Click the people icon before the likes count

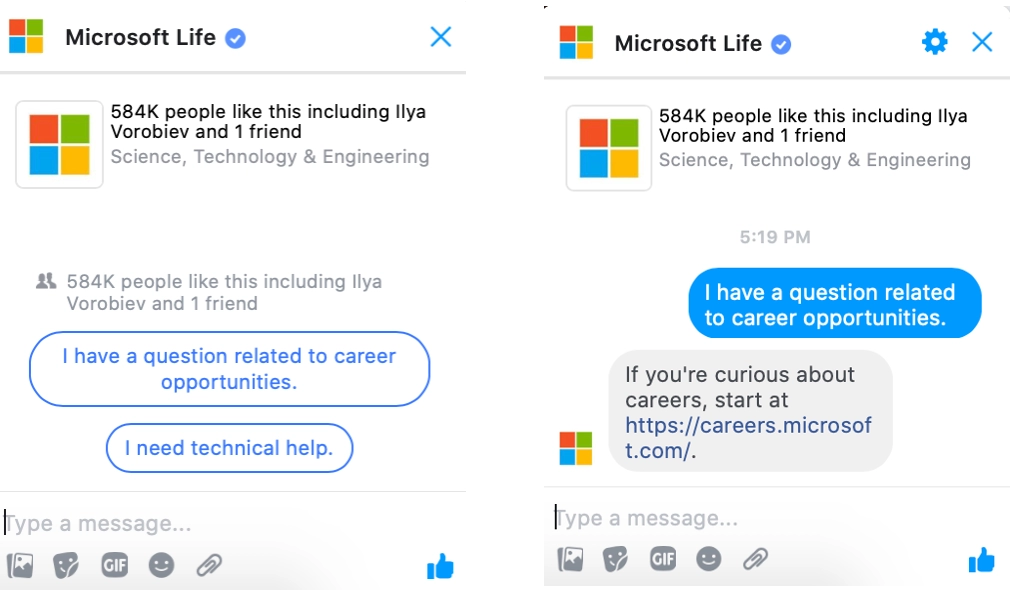(45, 281)
